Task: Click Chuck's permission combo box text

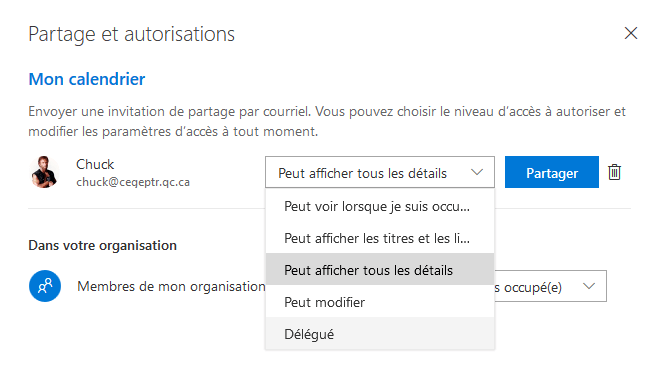Action: click(x=362, y=173)
